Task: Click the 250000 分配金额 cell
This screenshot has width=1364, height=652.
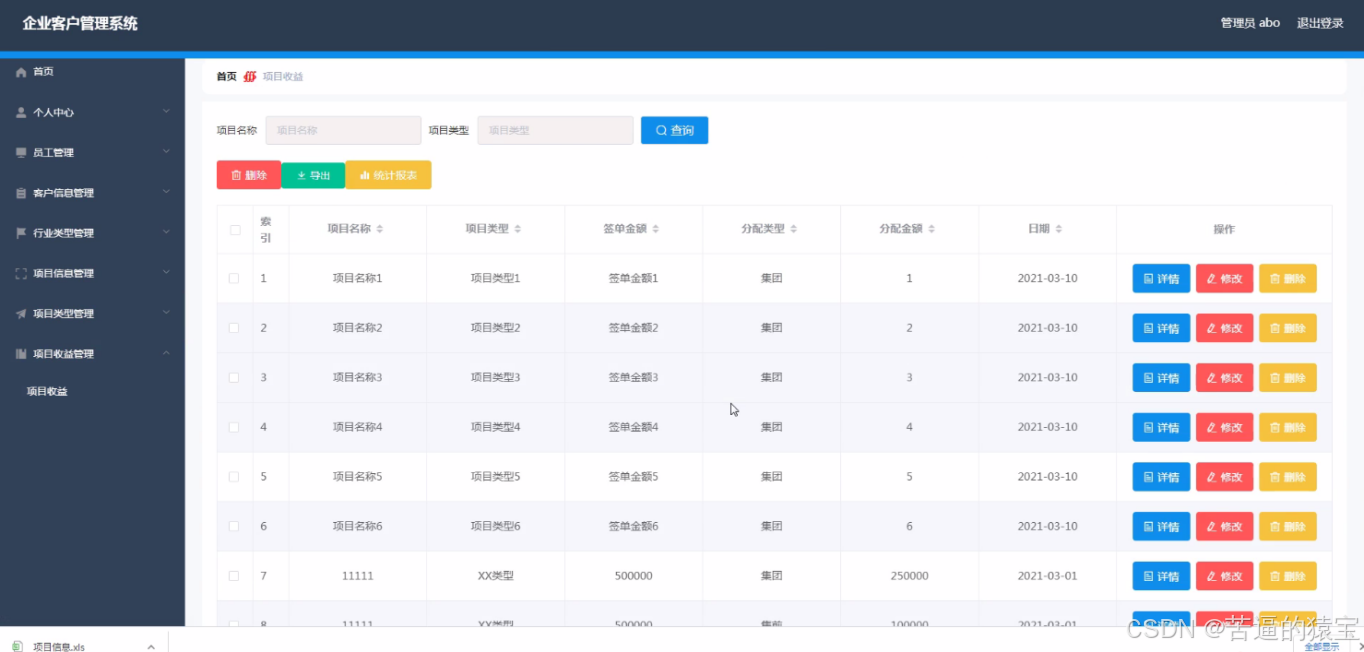Action: tap(909, 576)
